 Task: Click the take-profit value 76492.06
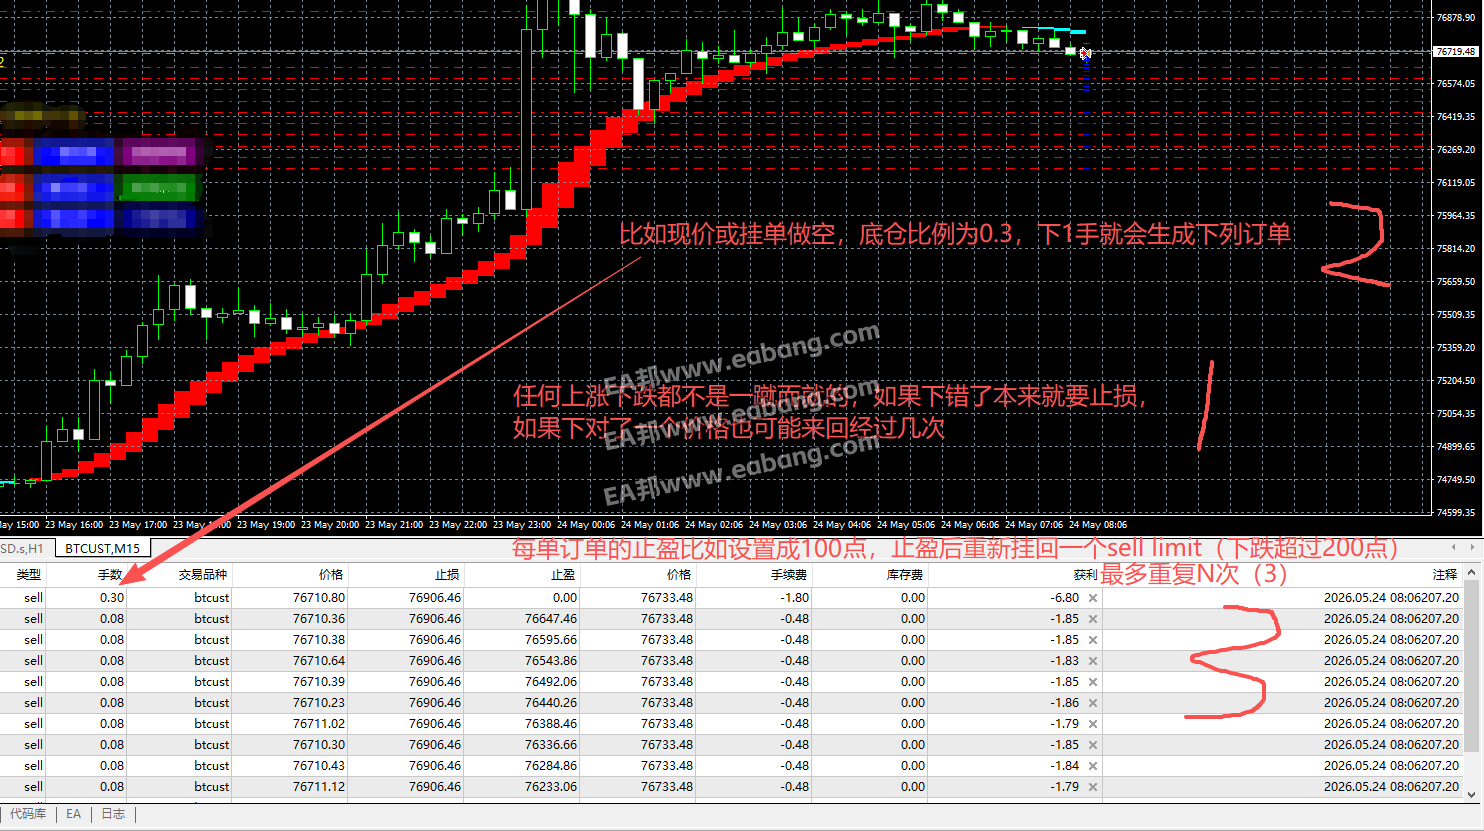(x=551, y=682)
